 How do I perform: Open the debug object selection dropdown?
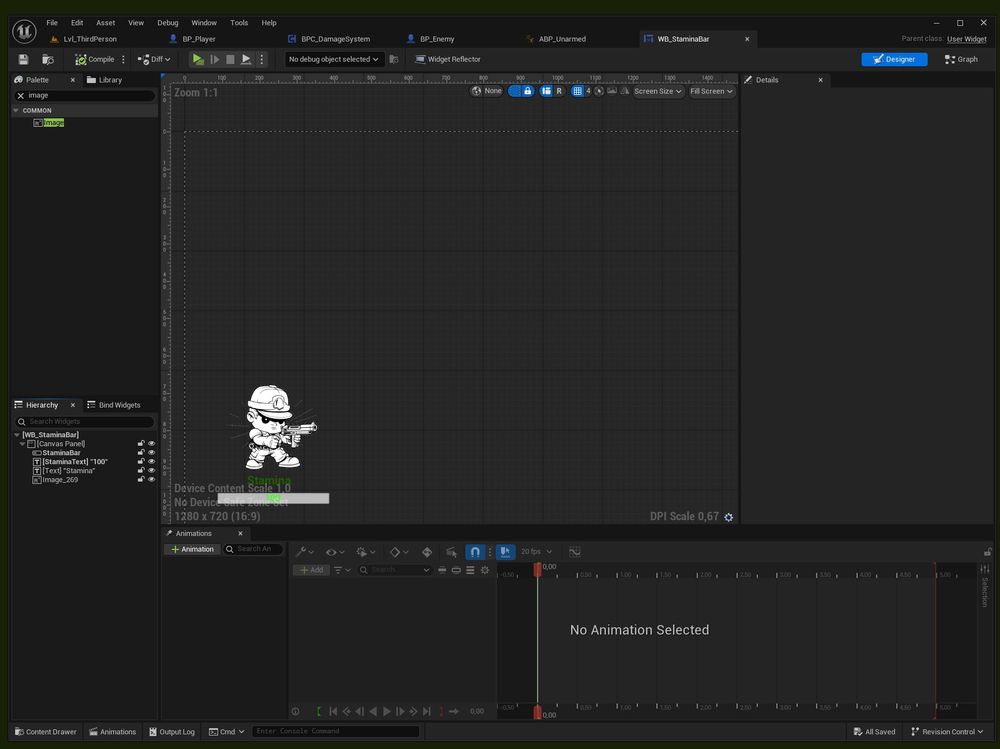click(333, 59)
